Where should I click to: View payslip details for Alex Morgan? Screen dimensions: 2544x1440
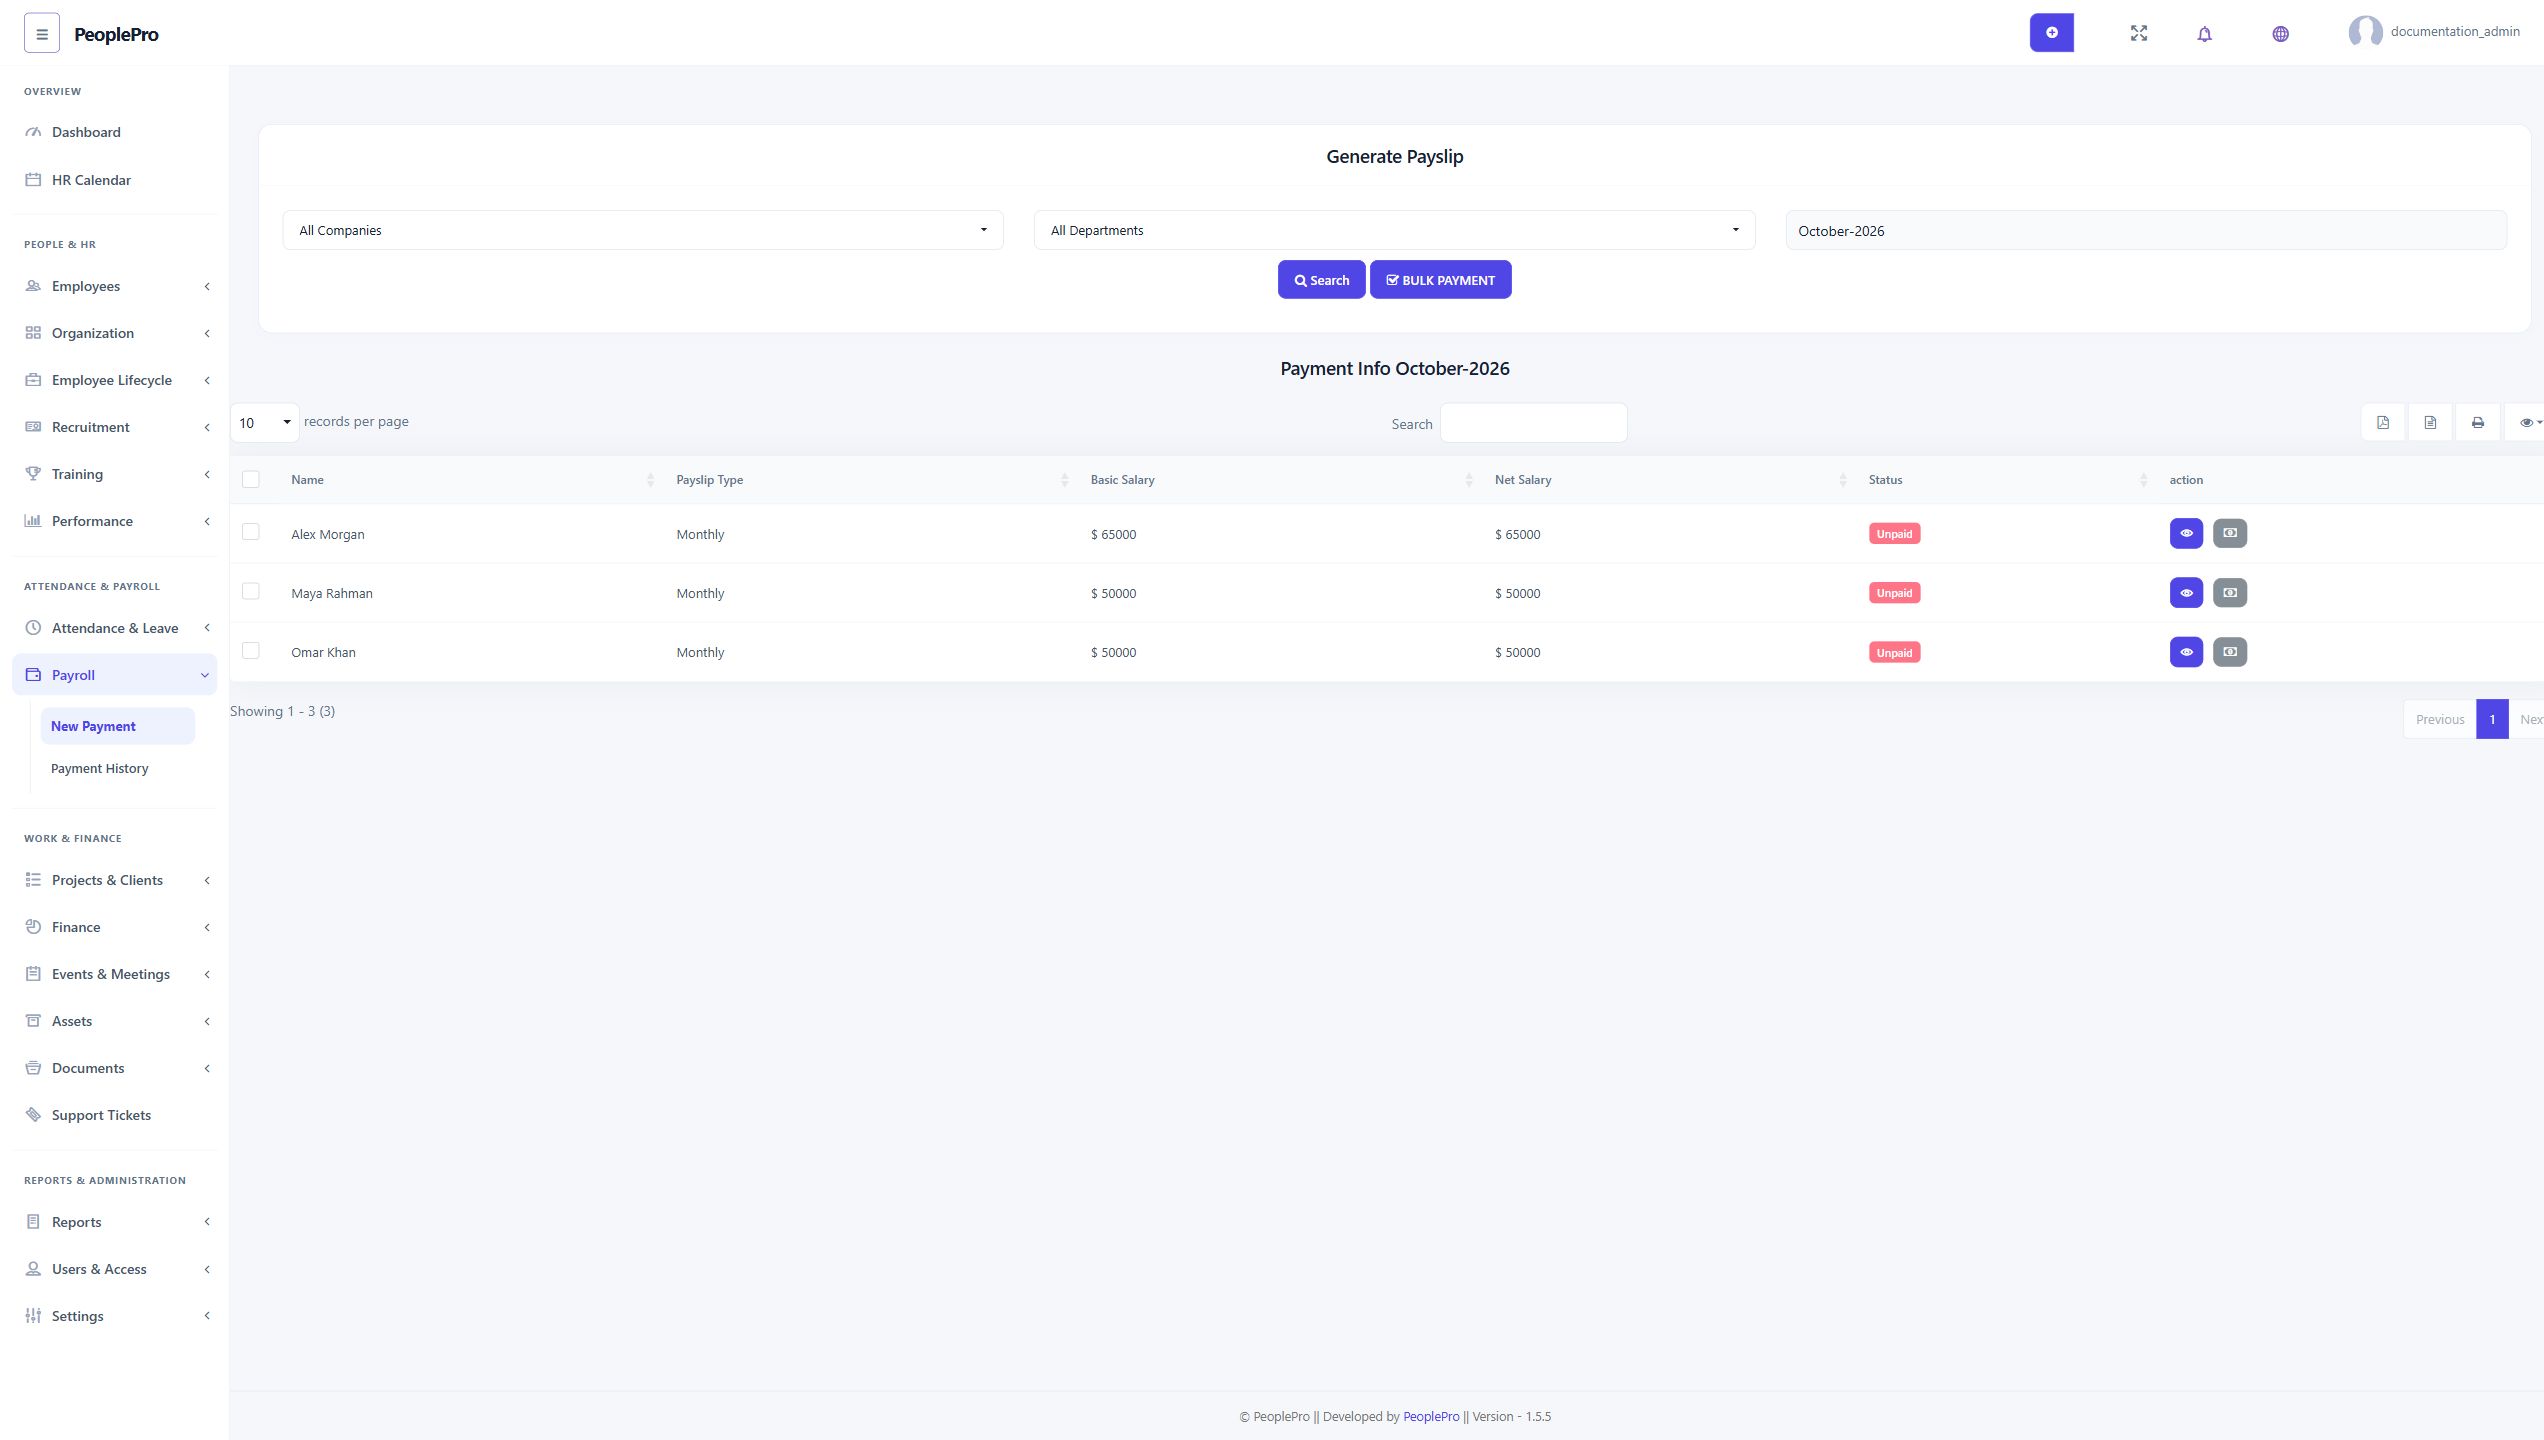(x=2186, y=533)
